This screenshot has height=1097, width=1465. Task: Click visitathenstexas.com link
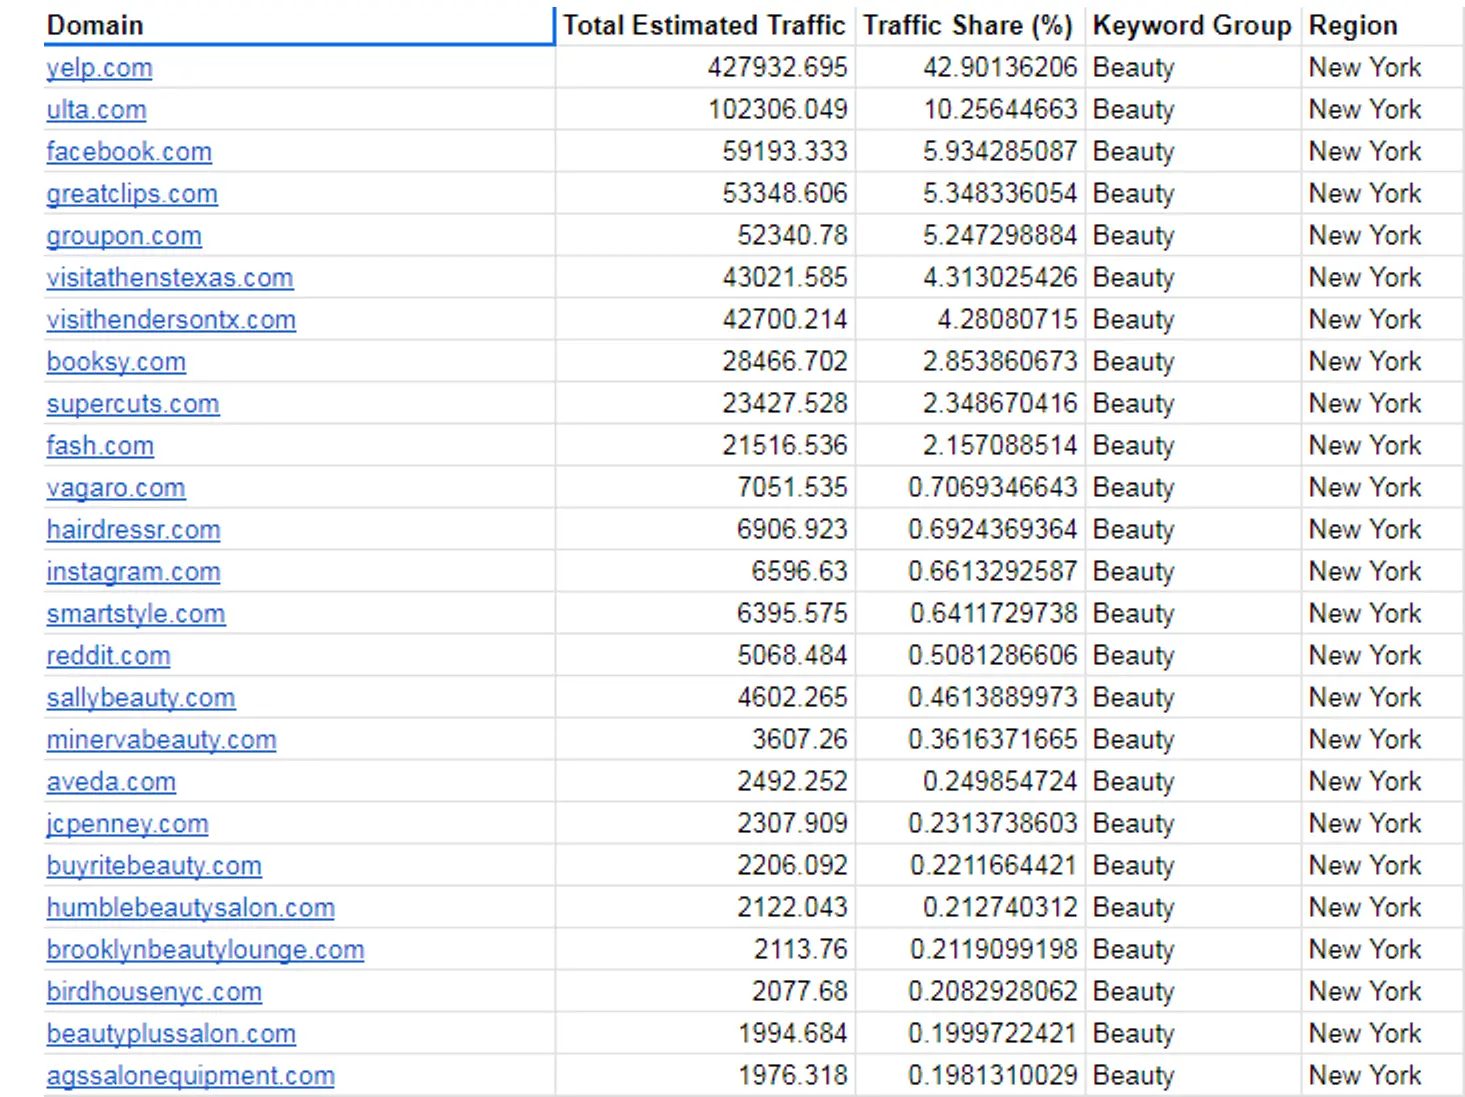(170, 278)
